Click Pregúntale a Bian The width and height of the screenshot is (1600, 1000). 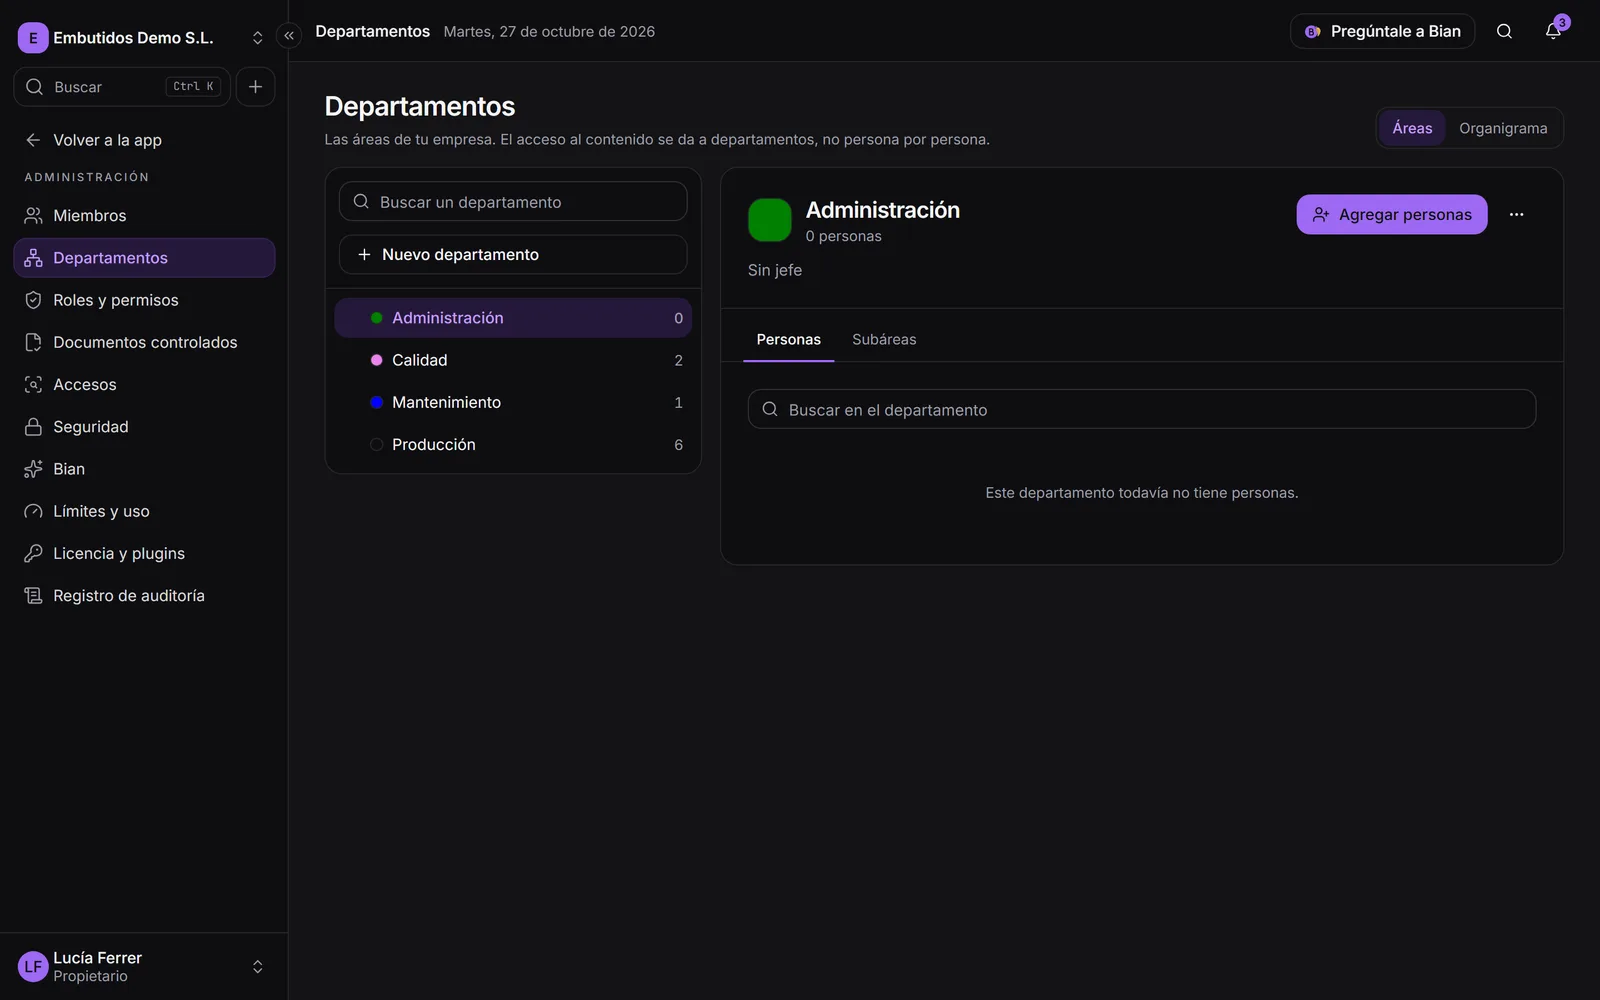(x=1383, y=31)
